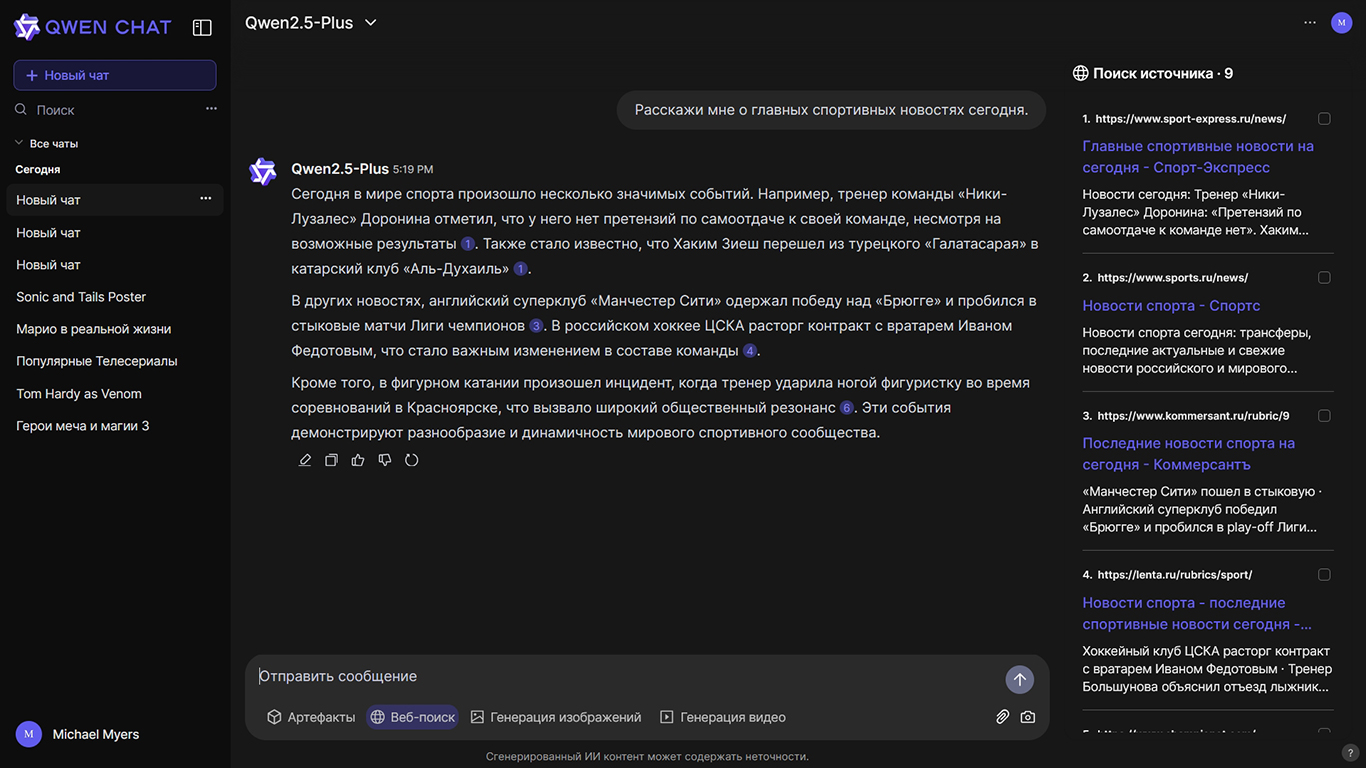Viewport: 1366px width, 768px height.
Task: Tick the checkbox for lenta.ru source
Action: 1324,575
